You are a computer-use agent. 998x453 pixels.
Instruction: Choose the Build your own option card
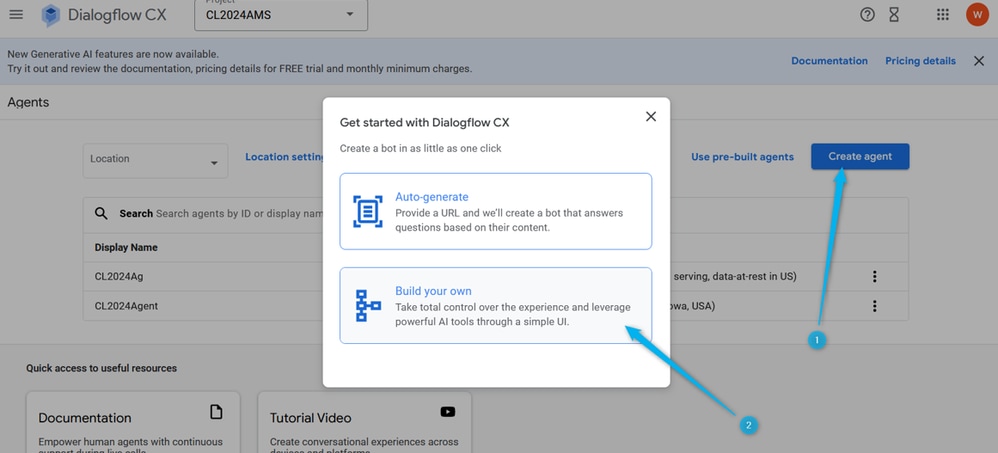pos(496,305)
